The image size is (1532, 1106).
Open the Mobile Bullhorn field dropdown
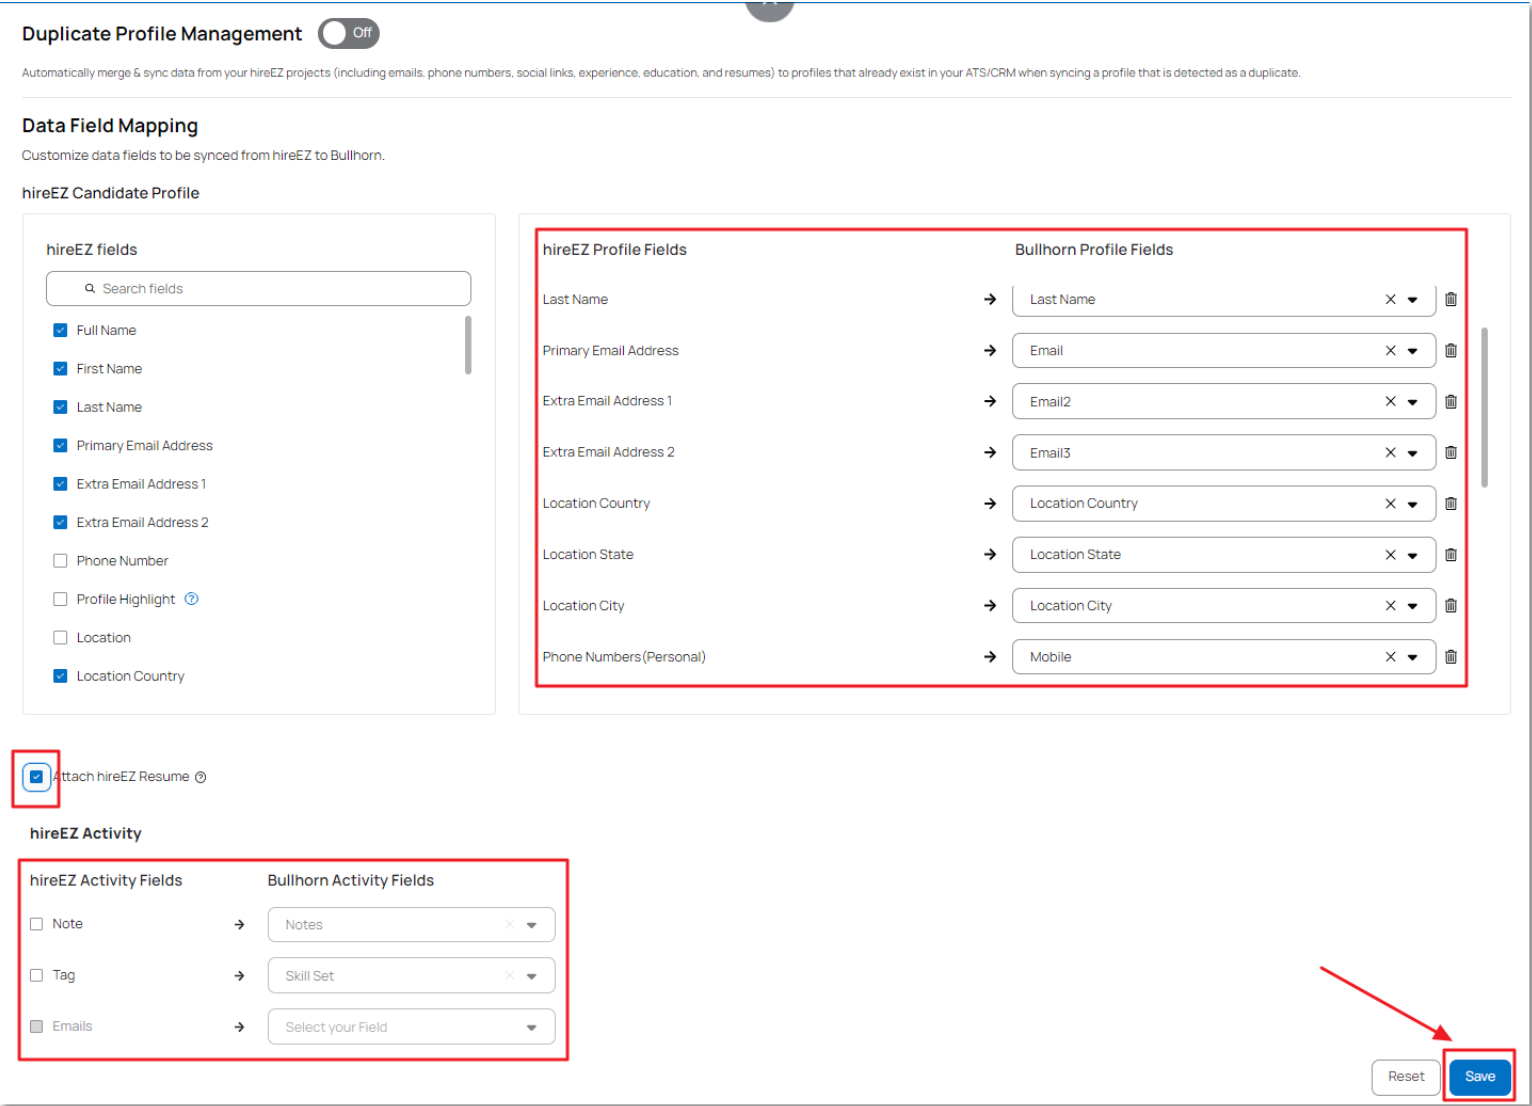[1413, 657]
